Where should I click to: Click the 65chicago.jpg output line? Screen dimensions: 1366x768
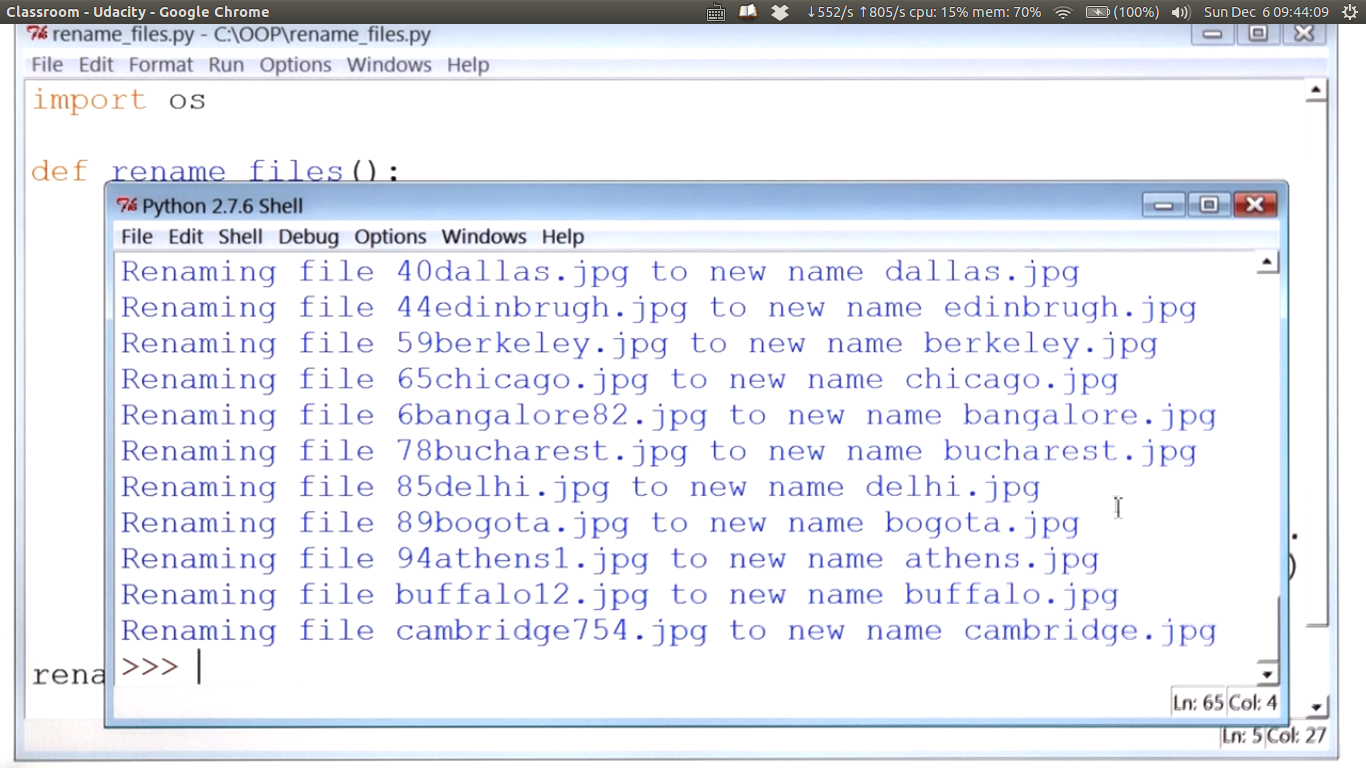click(x=620, y=380)
